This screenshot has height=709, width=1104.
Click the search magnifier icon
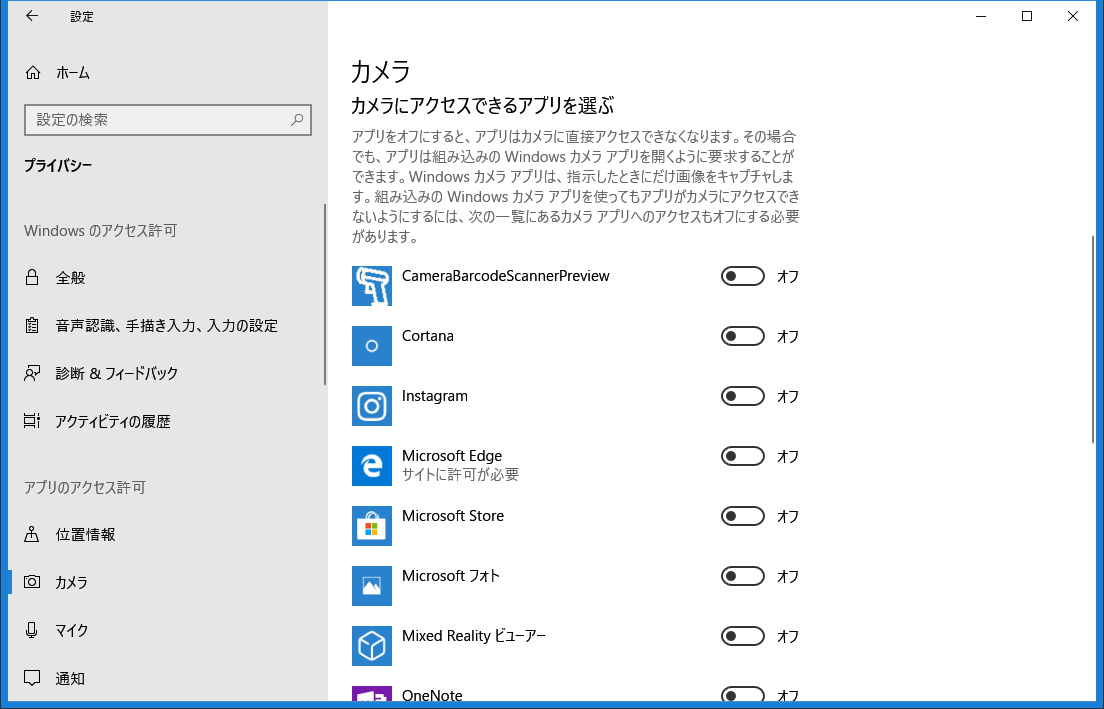297,120
